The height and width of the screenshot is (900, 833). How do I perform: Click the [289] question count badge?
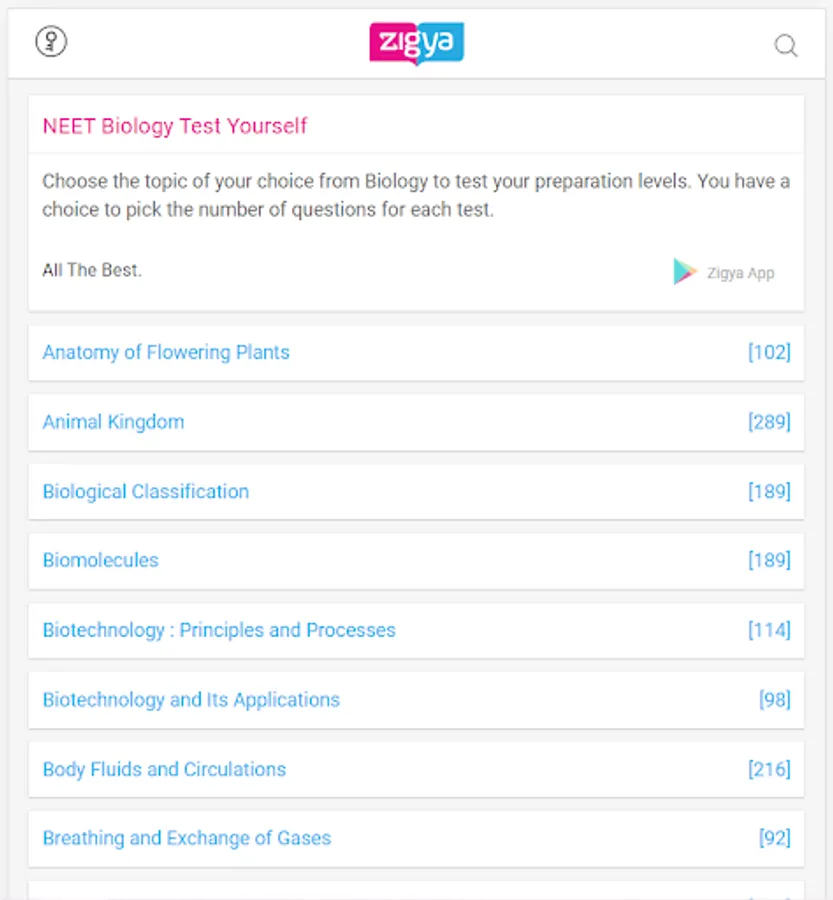[769, 422]
